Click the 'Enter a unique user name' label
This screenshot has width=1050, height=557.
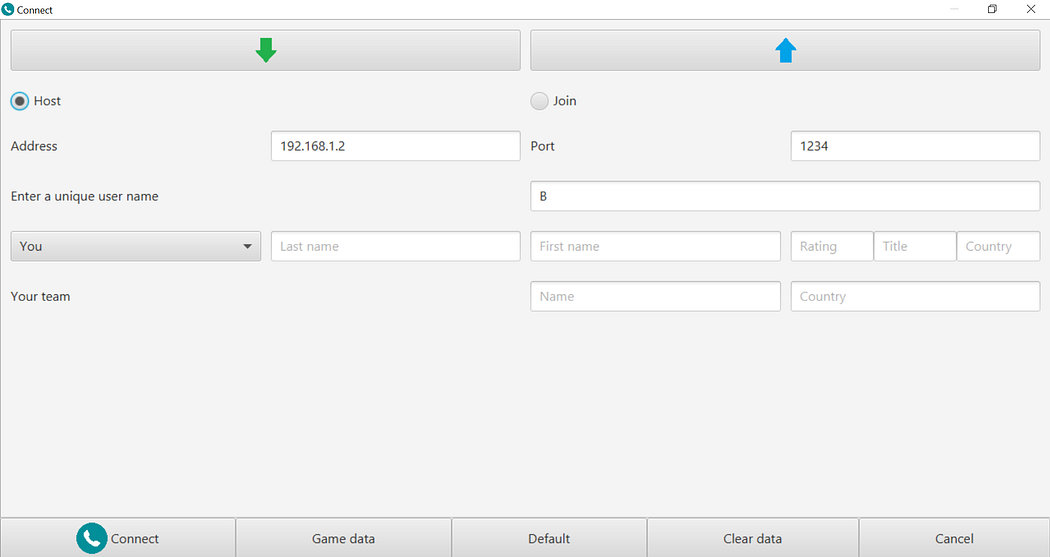pos(84,196)
